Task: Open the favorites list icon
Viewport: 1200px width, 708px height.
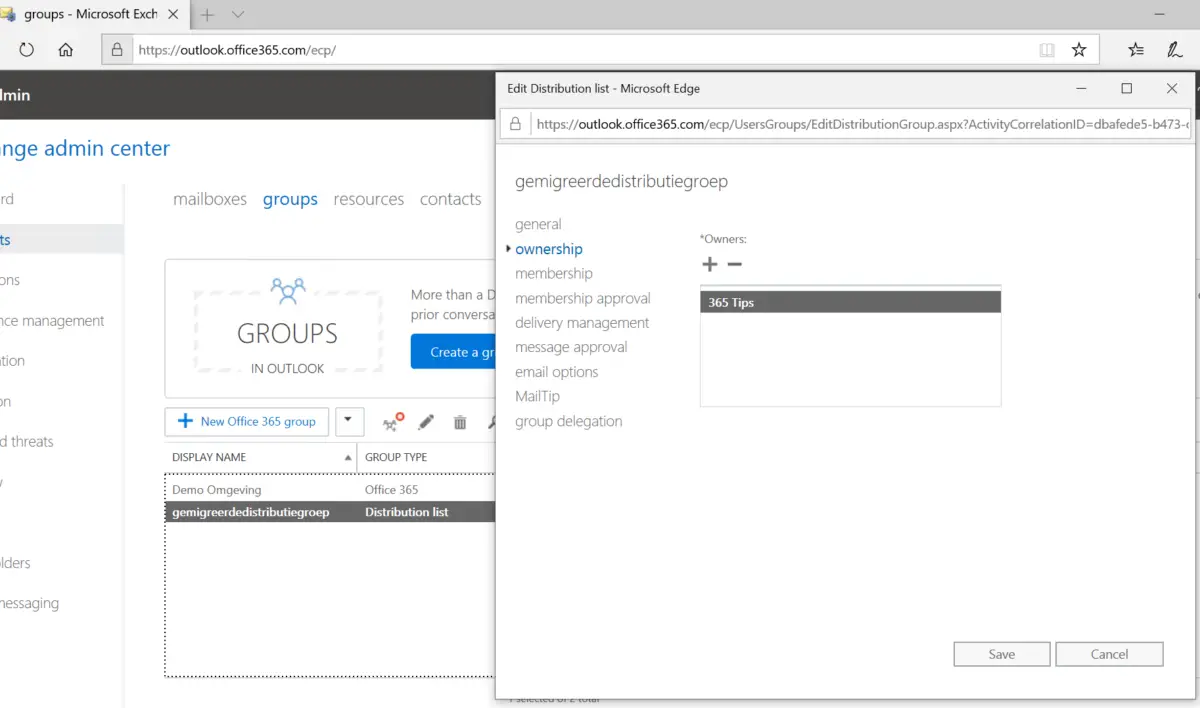Action: pyautogui.click(x=1134, y=49)
